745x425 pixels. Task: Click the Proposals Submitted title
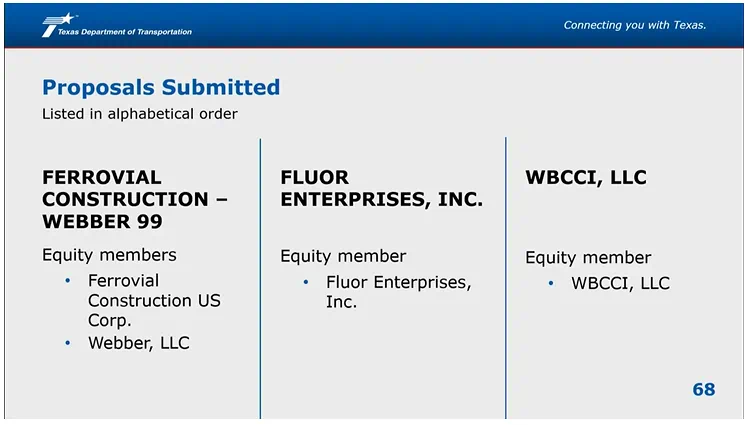161,87
